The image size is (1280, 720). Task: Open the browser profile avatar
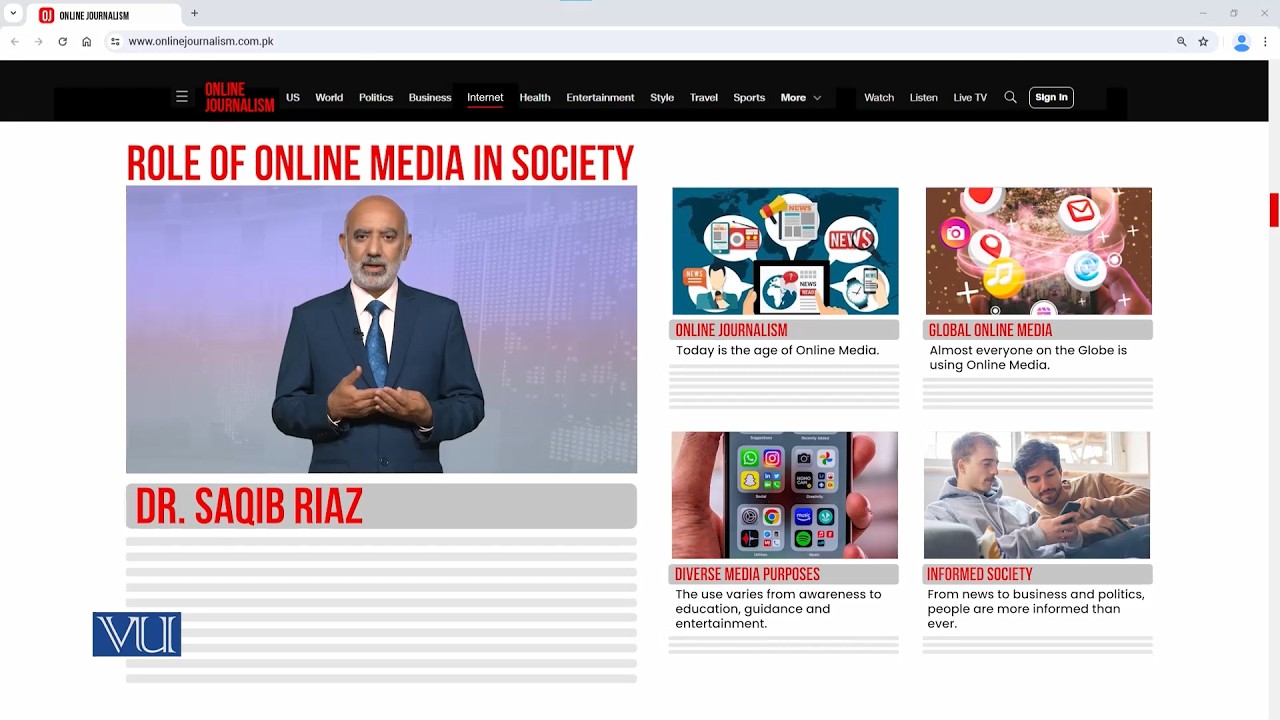[1242, 42]
